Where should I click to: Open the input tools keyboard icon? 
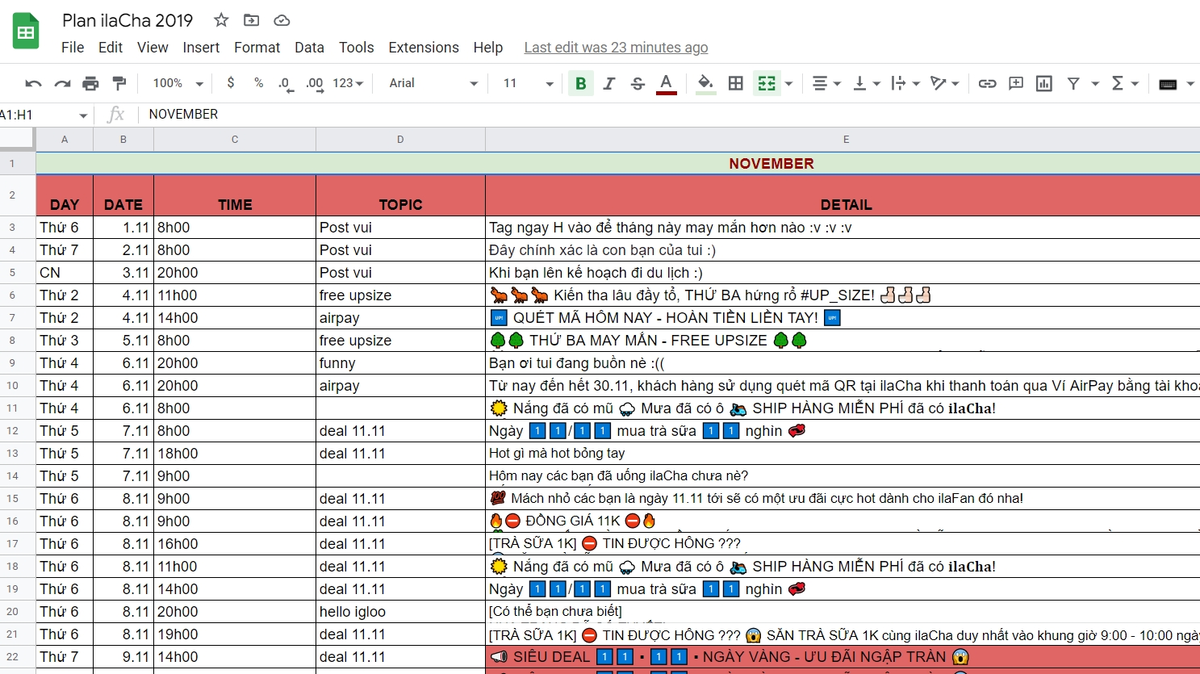[1168, 84]
